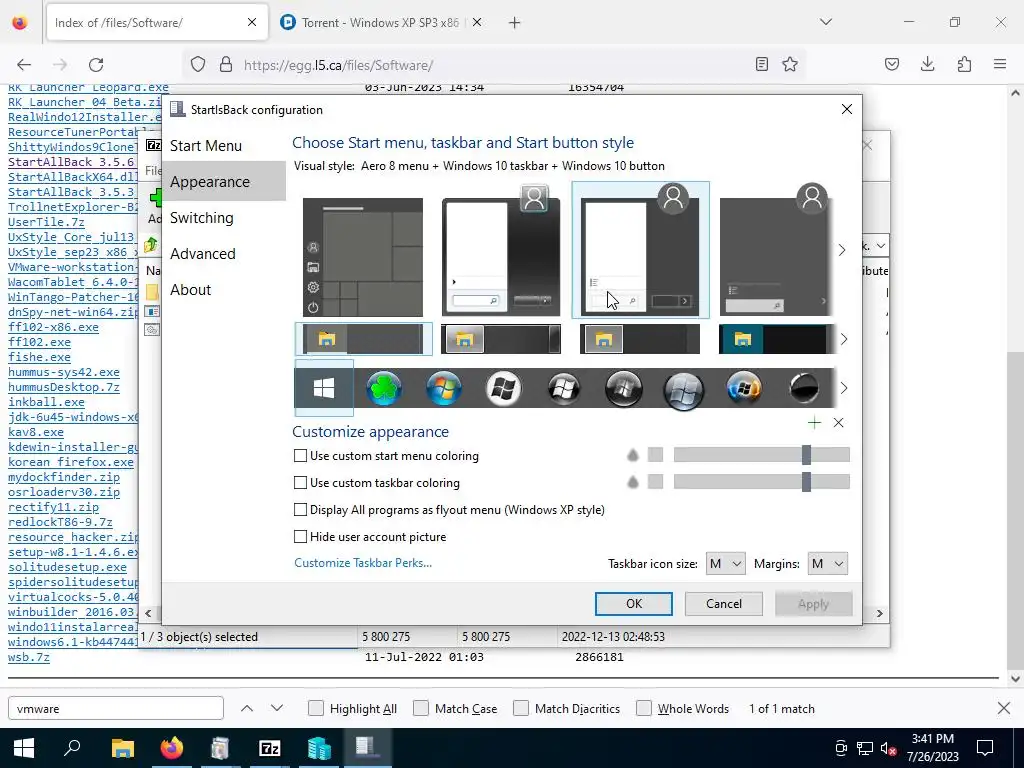Click the muted volume tray icon

[x=888, y=748]
